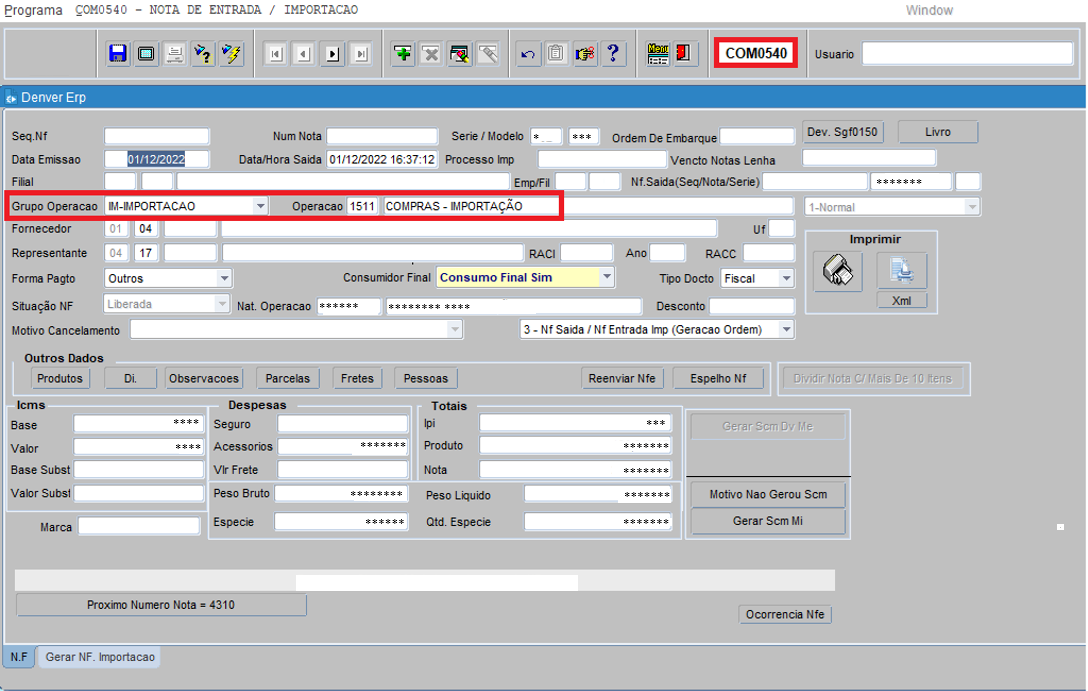Screen dimensions: 1088x691
Task: Open the Consumidor Final dropdown
Action: [x=606, y=278]
